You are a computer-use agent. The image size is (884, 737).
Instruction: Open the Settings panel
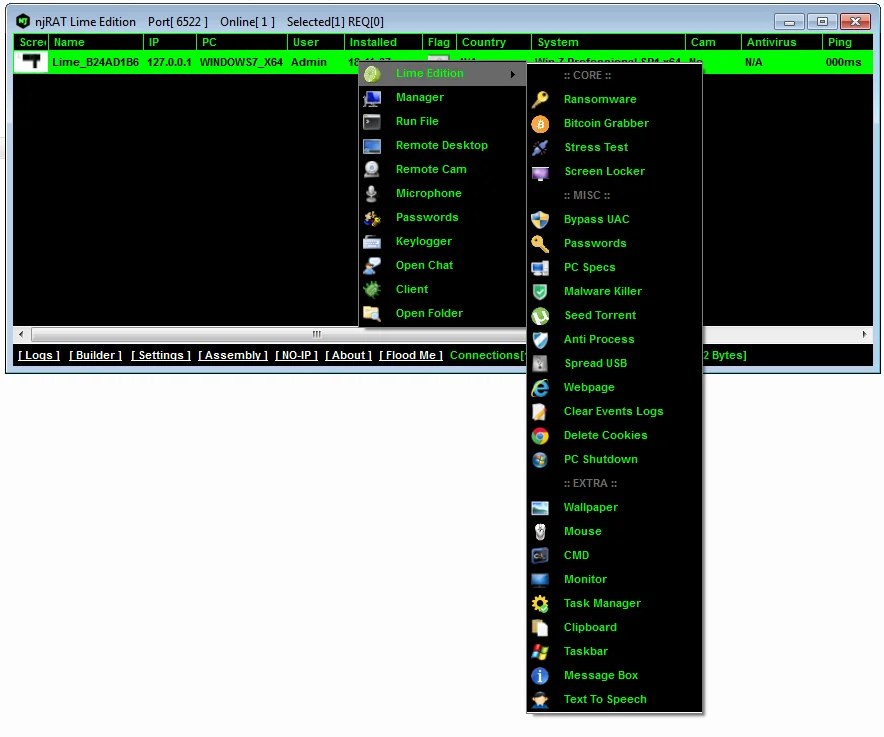tap(160, 355)
